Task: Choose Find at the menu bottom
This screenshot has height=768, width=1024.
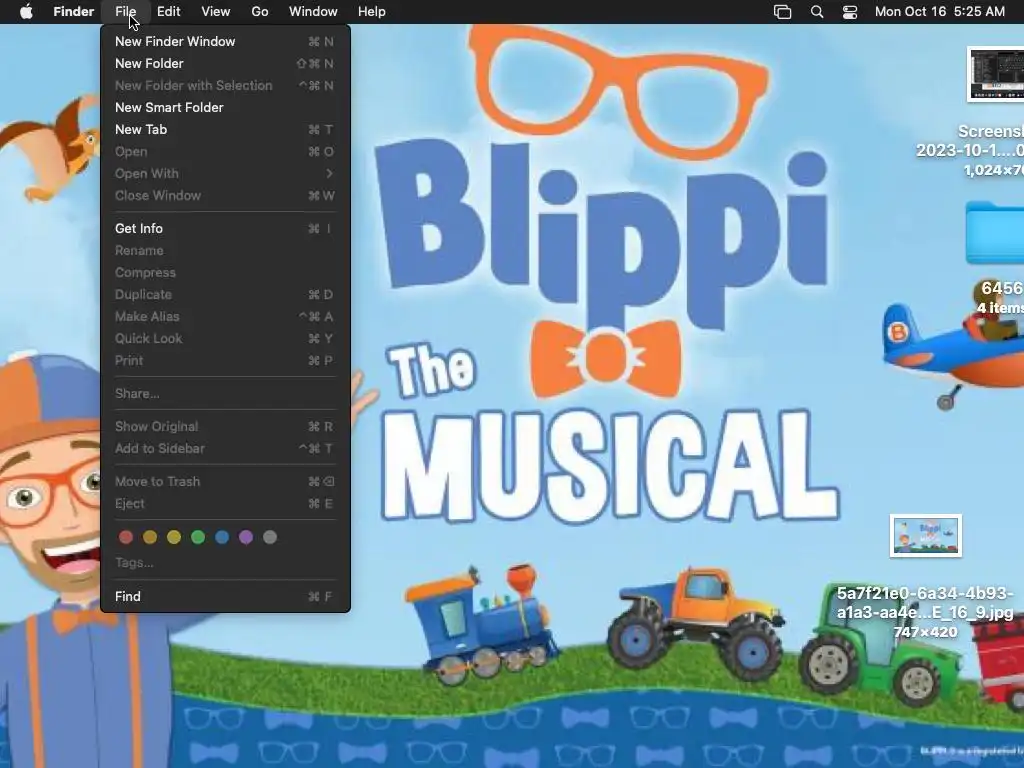Action: point(225,596)
